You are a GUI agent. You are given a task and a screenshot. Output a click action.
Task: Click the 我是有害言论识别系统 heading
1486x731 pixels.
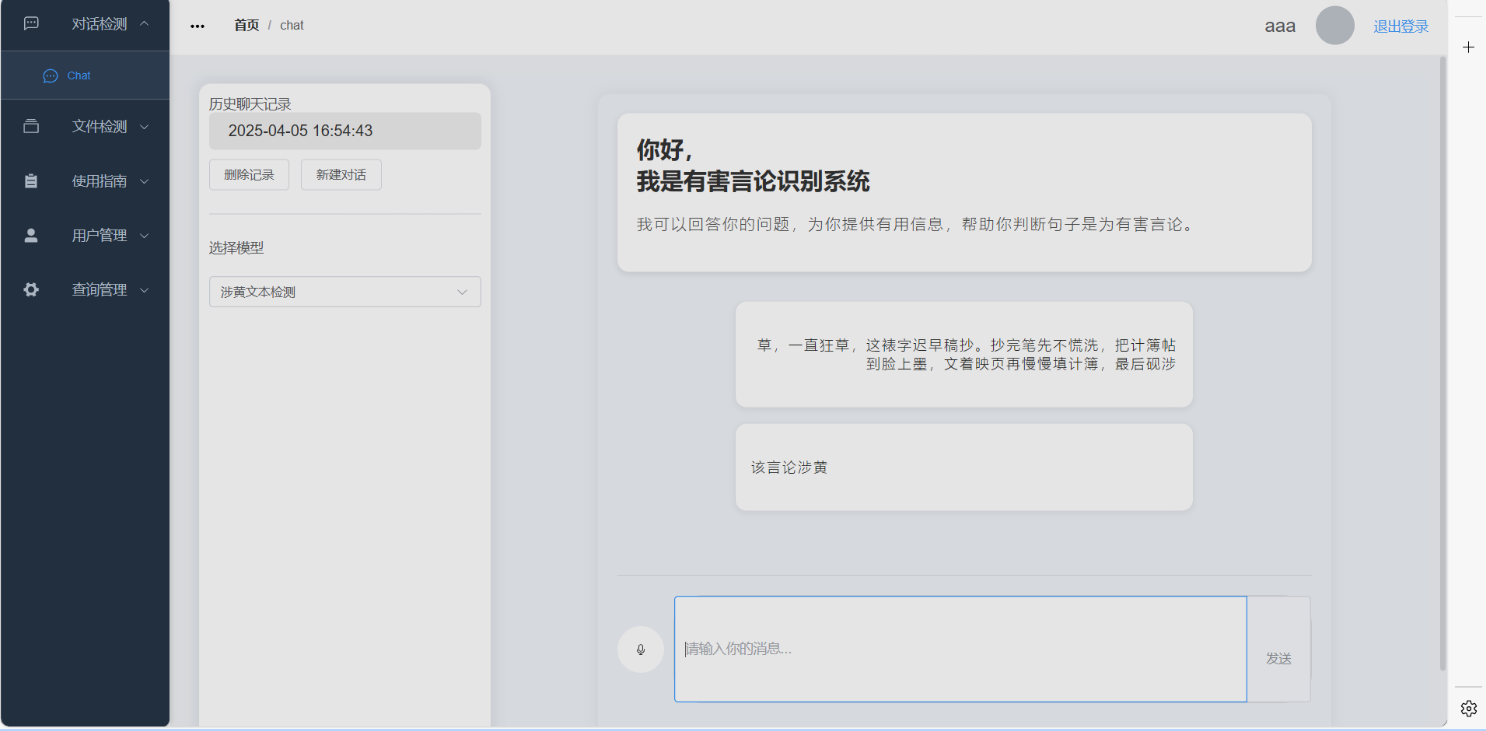pos(753,182)
